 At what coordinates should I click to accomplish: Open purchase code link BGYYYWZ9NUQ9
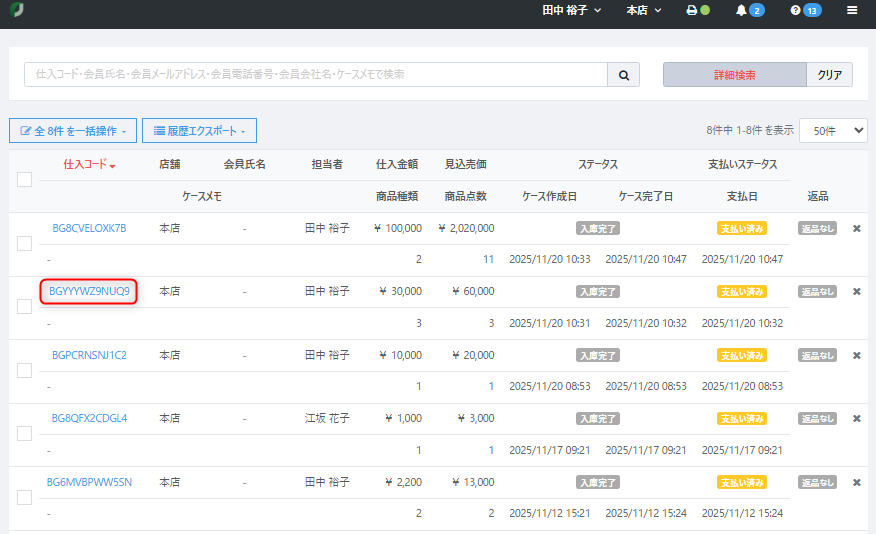(x=89, y=291)
